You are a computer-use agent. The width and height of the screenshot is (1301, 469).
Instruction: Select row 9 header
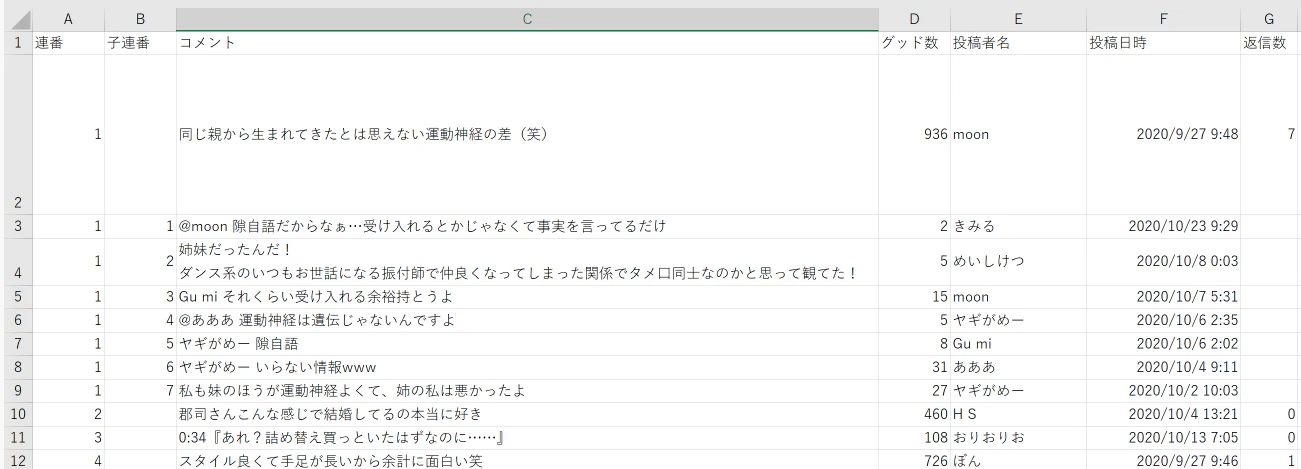tap(17, 391)
